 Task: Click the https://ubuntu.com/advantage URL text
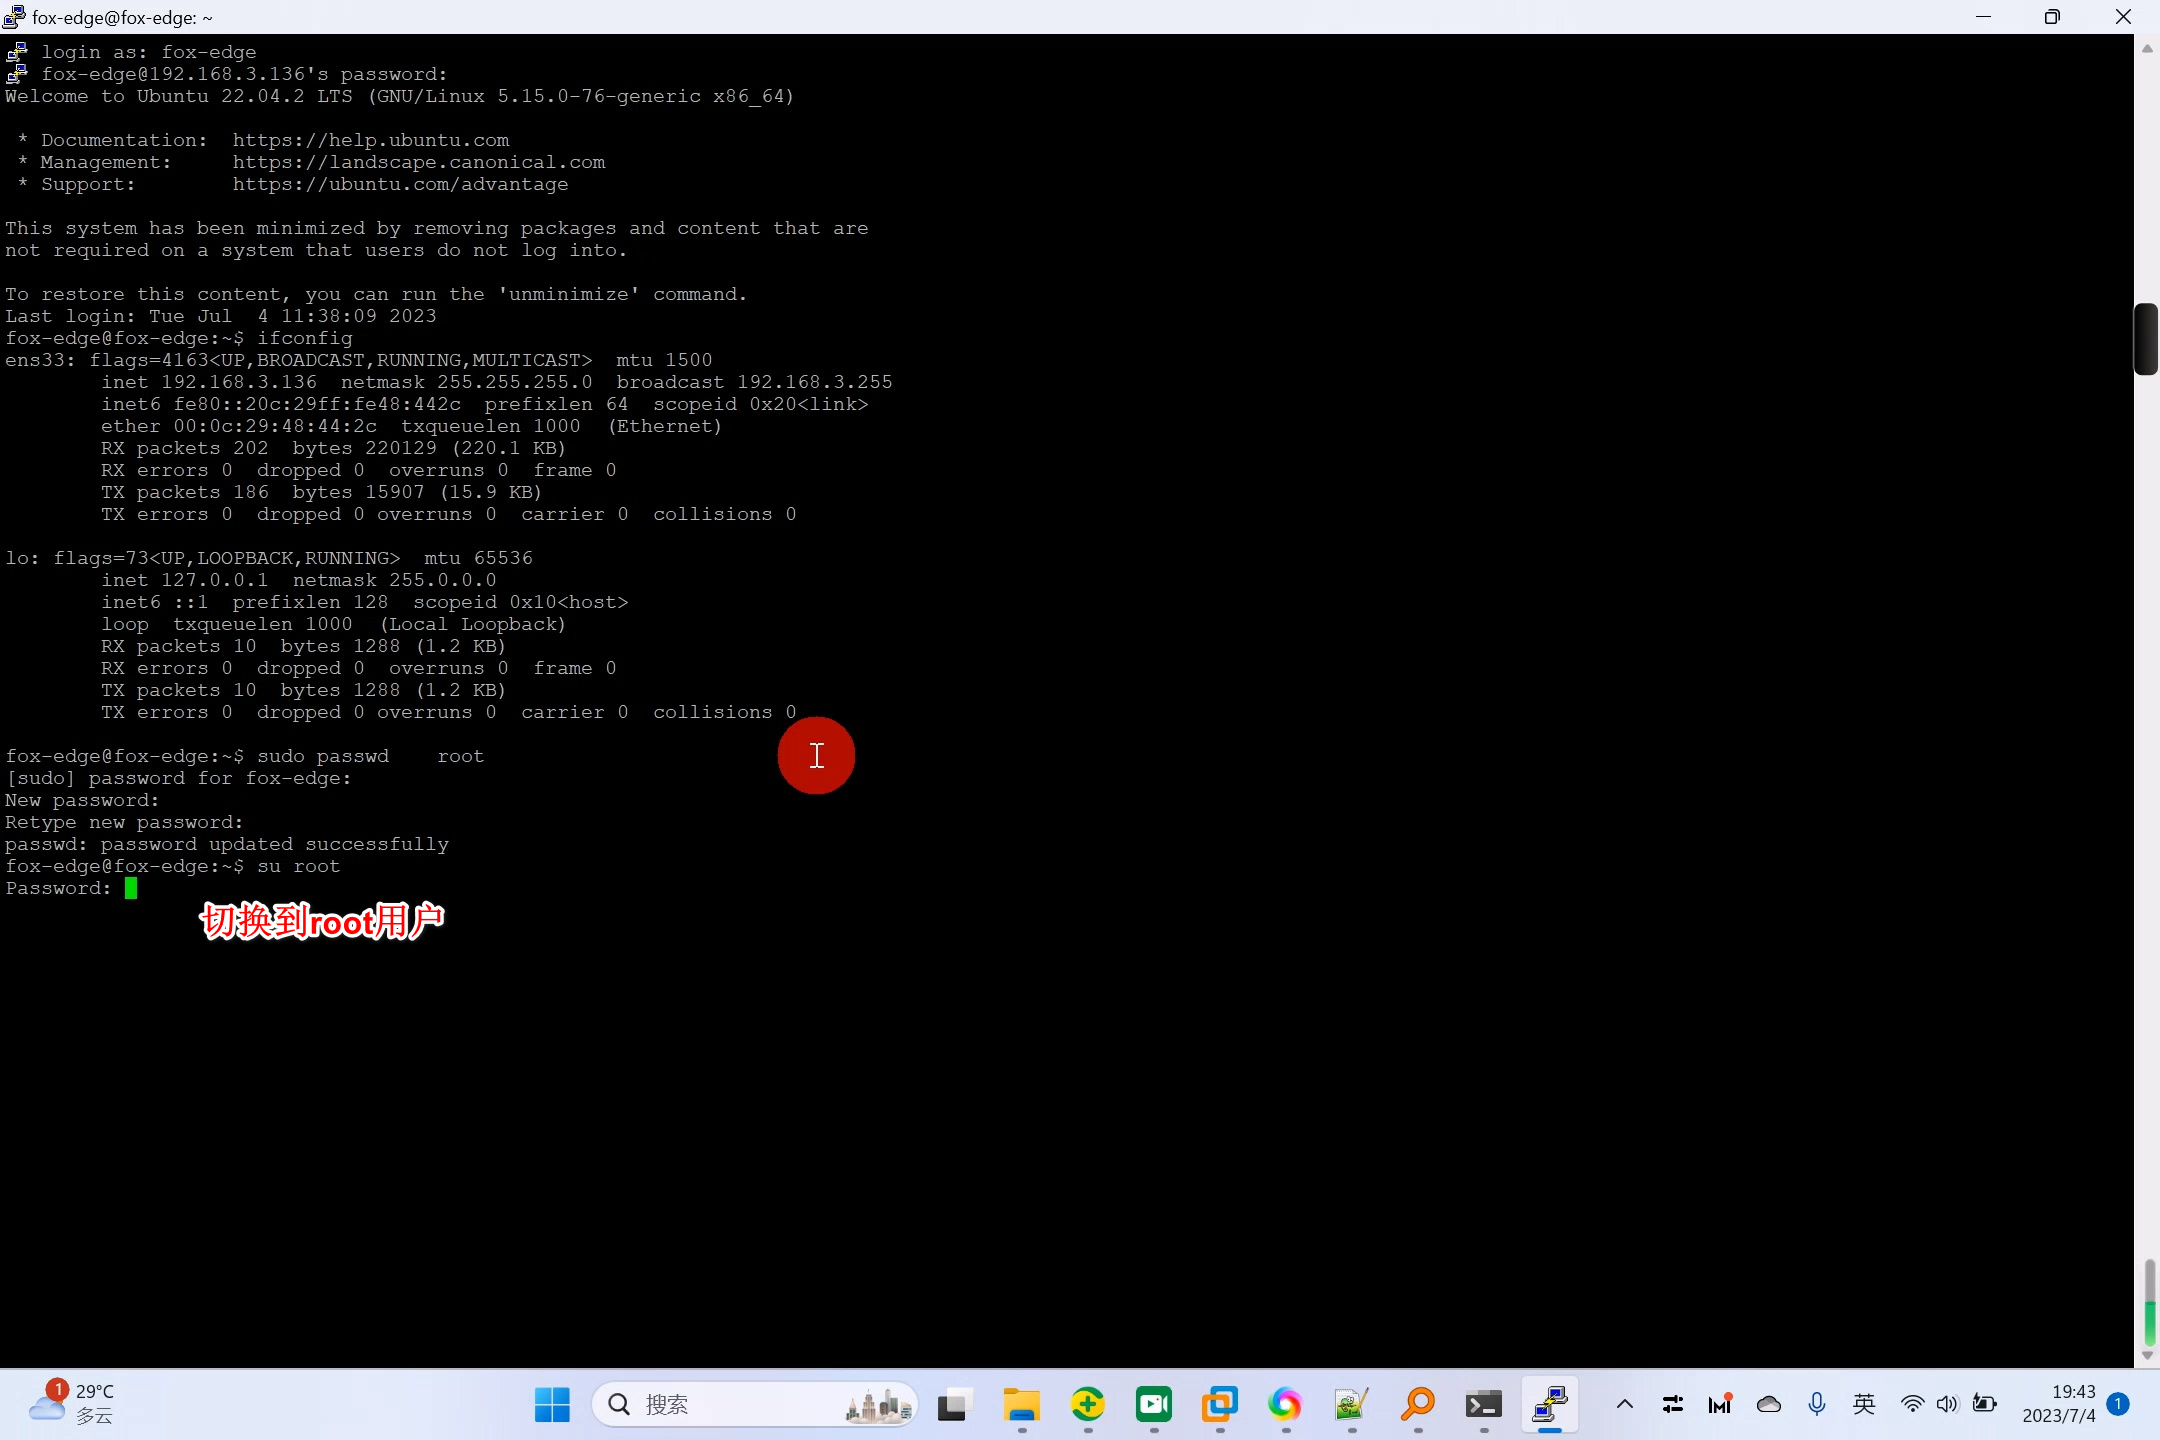click(x=401, y=184)
